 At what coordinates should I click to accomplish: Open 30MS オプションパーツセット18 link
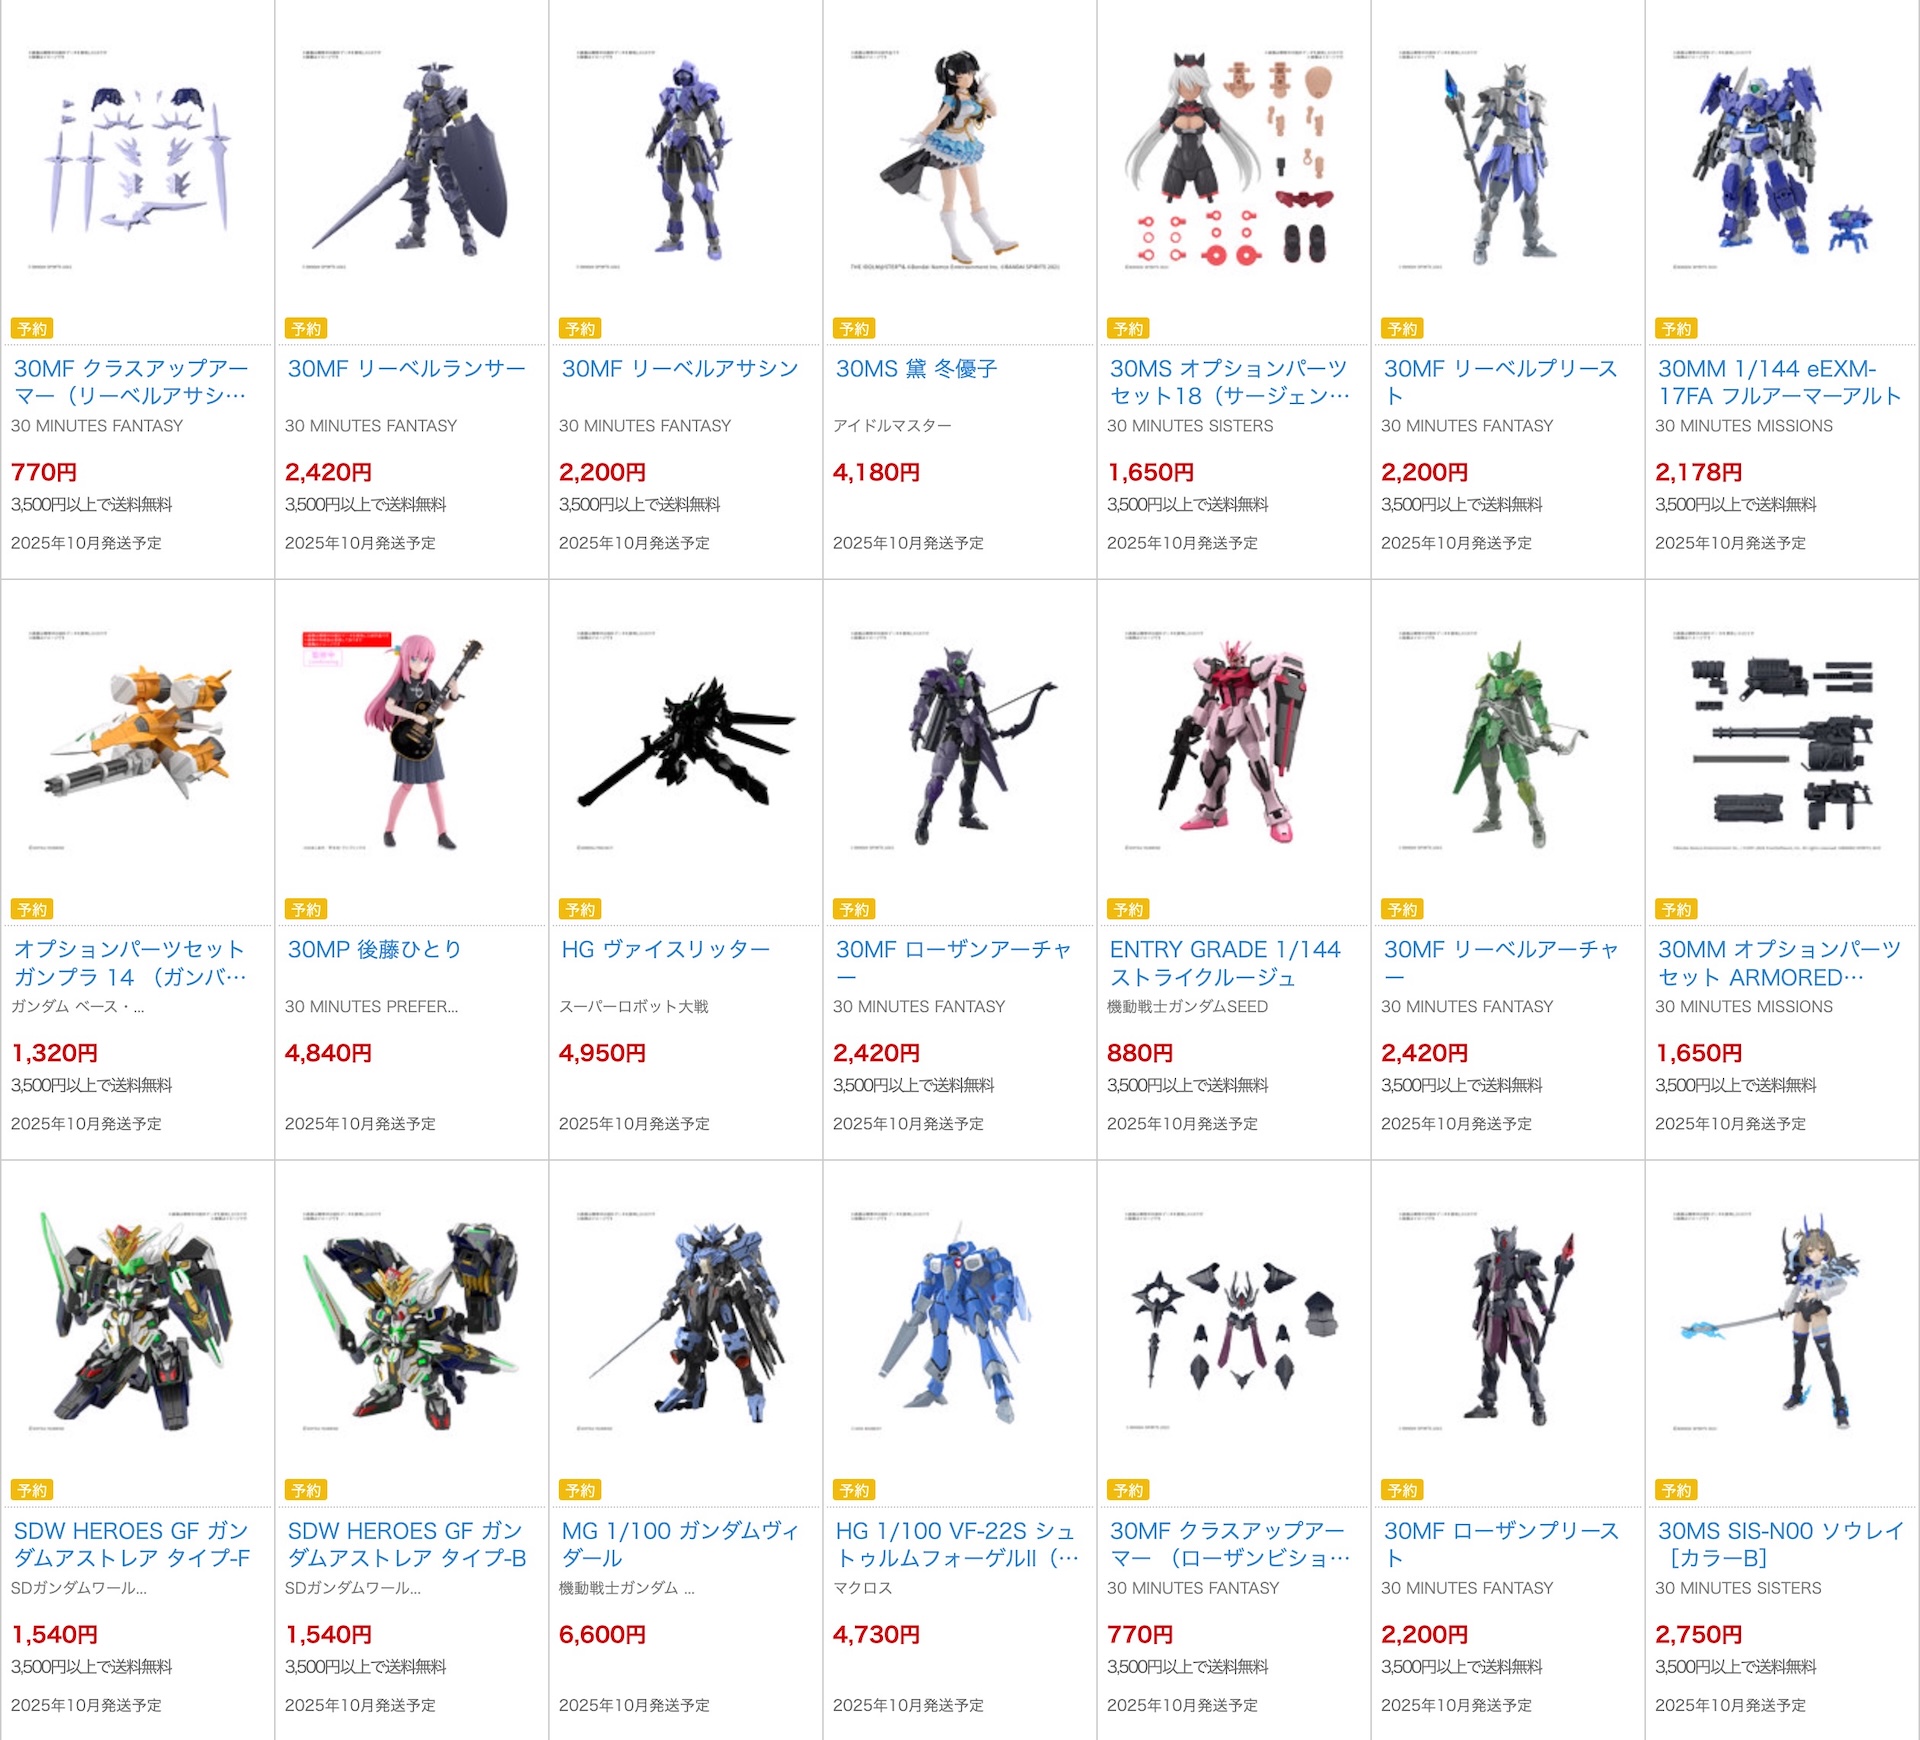click(x=1229, y=382)
